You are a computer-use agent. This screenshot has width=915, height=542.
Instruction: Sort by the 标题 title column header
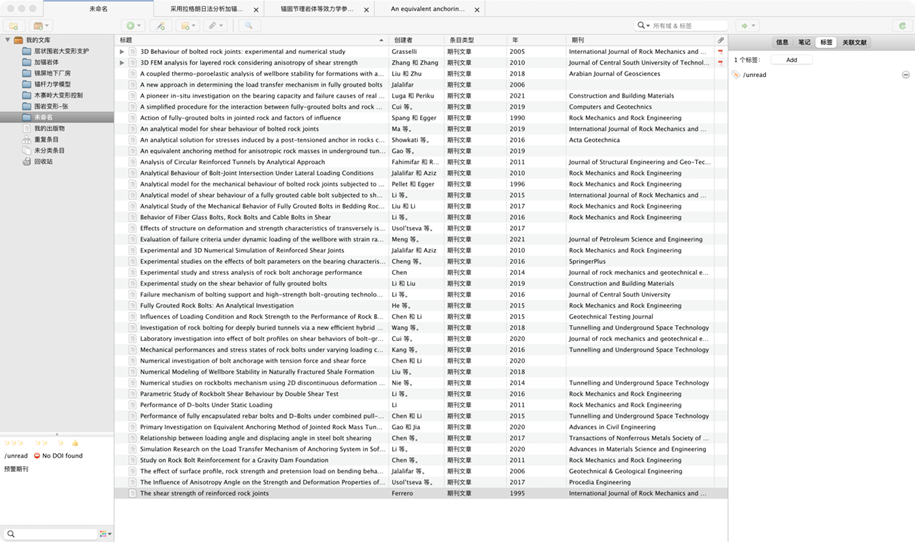pyautogui.click(x=252, y=40)
